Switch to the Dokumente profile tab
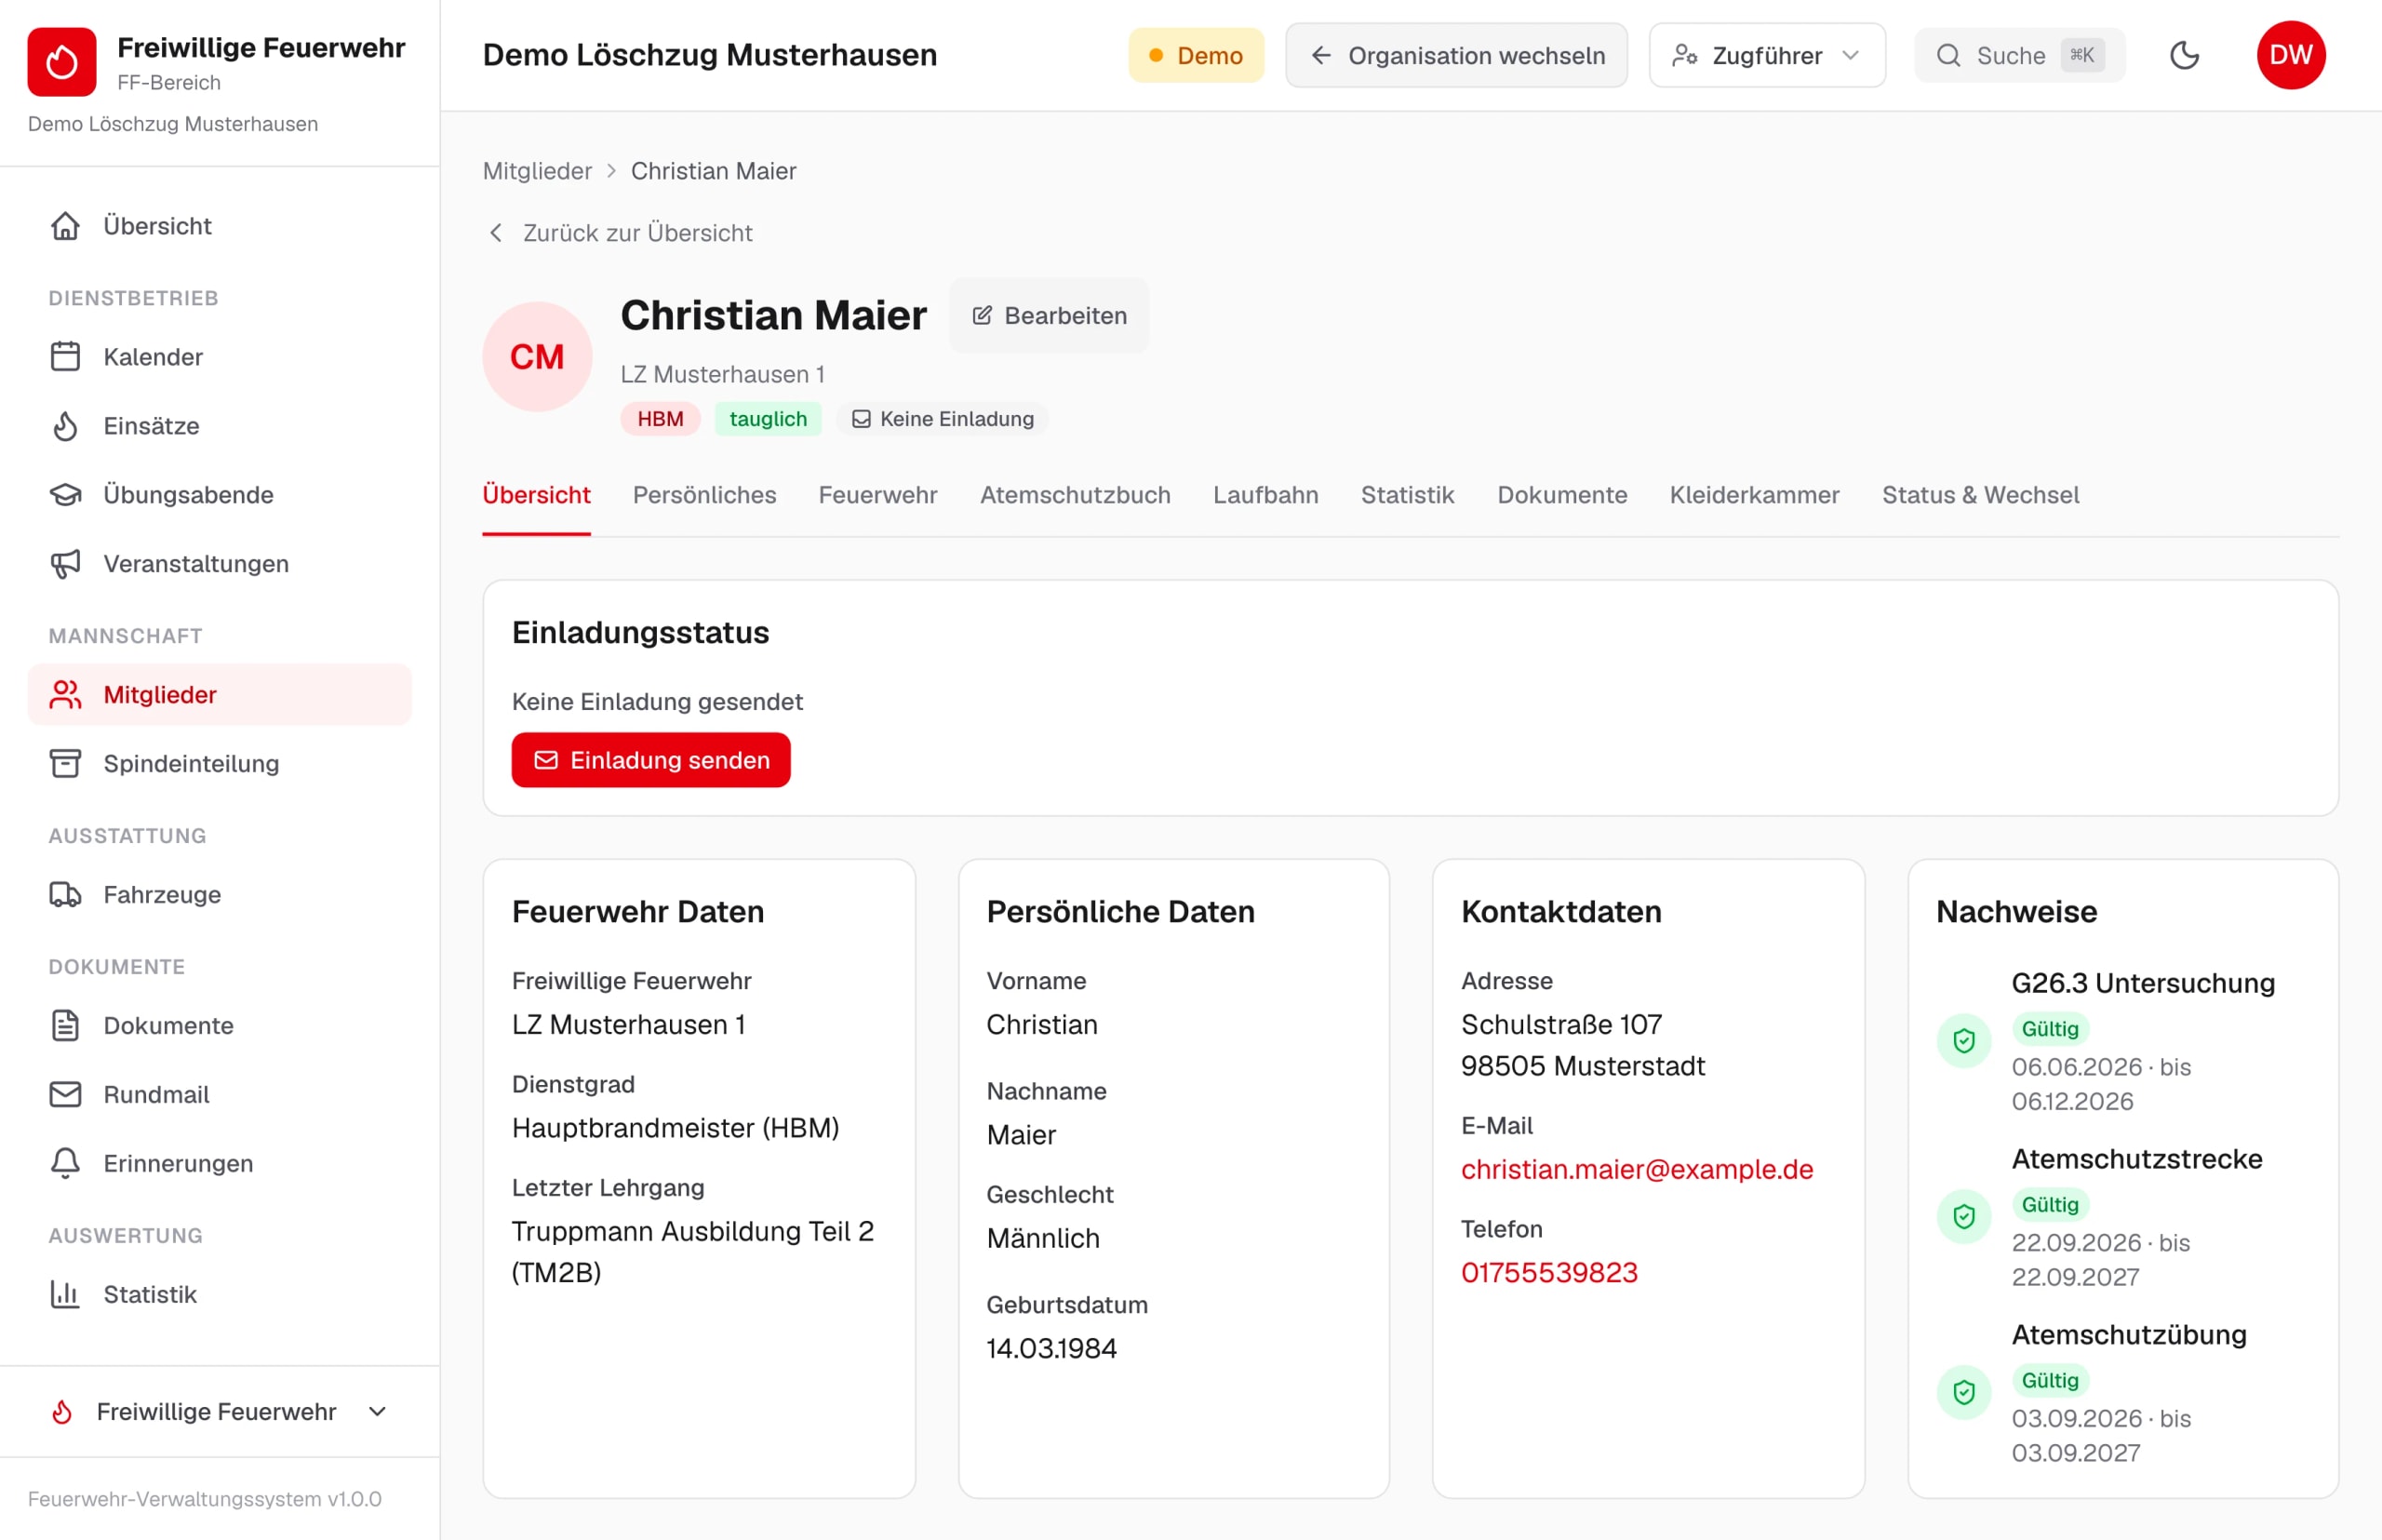The width and height of the screenshot is (2382, 1540). pyautogui.click(x=1562, y=495)
